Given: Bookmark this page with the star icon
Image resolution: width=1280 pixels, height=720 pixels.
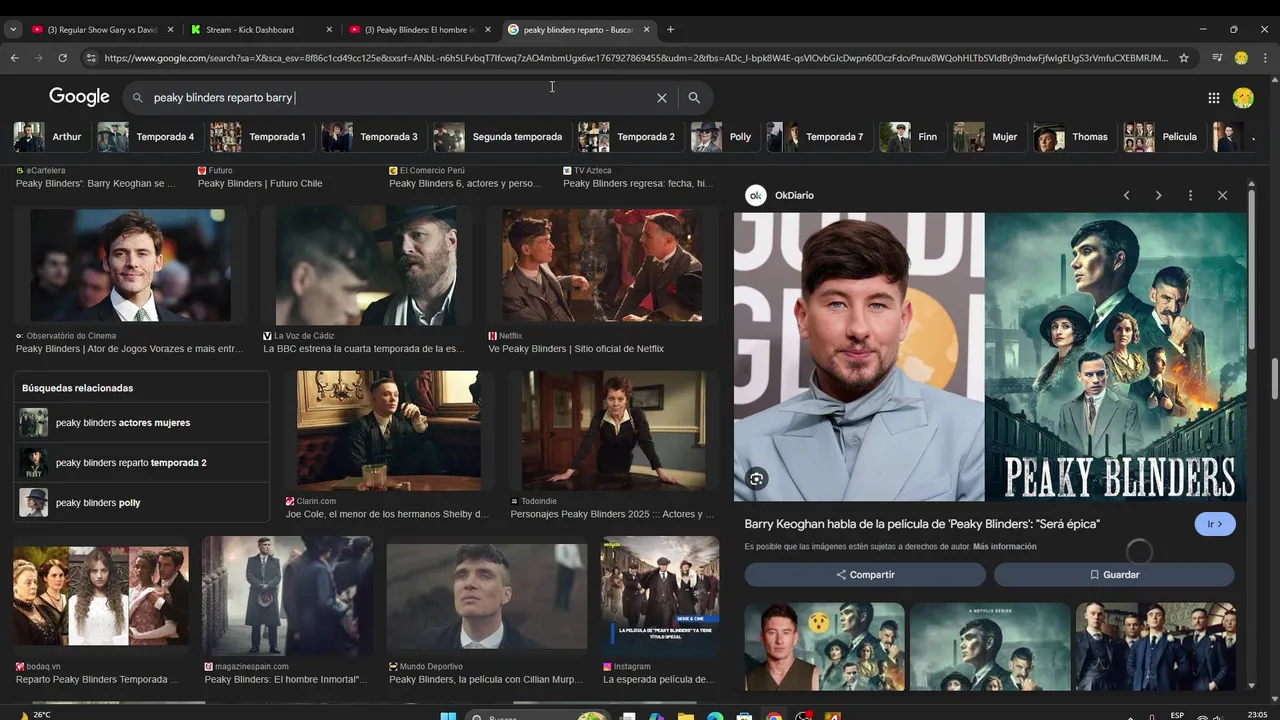Looking at the screenshot, I should (1184, 58).
